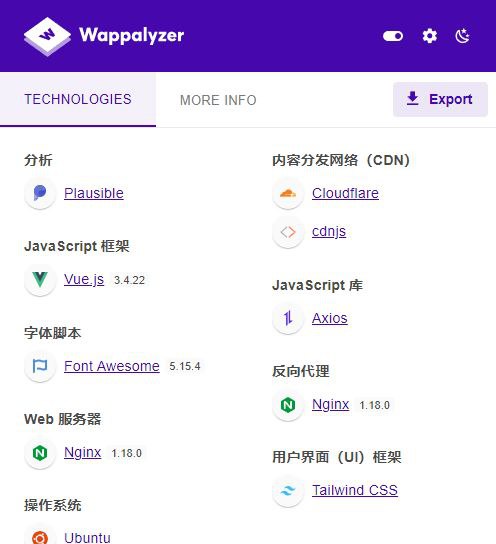This screenshot has width=496, height=544.
Task: Click the 反向代理 category heading
Action: (300, 371)
